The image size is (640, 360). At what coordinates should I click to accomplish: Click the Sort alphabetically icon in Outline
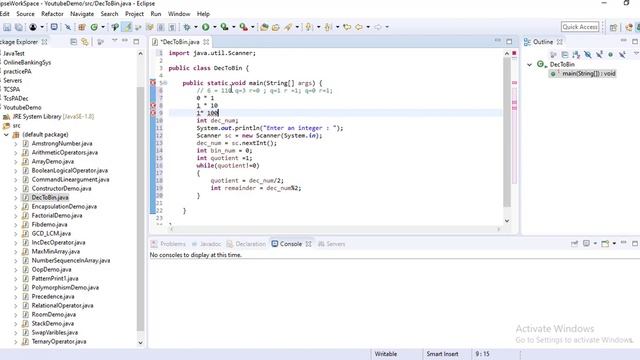[x=576, y=54]
